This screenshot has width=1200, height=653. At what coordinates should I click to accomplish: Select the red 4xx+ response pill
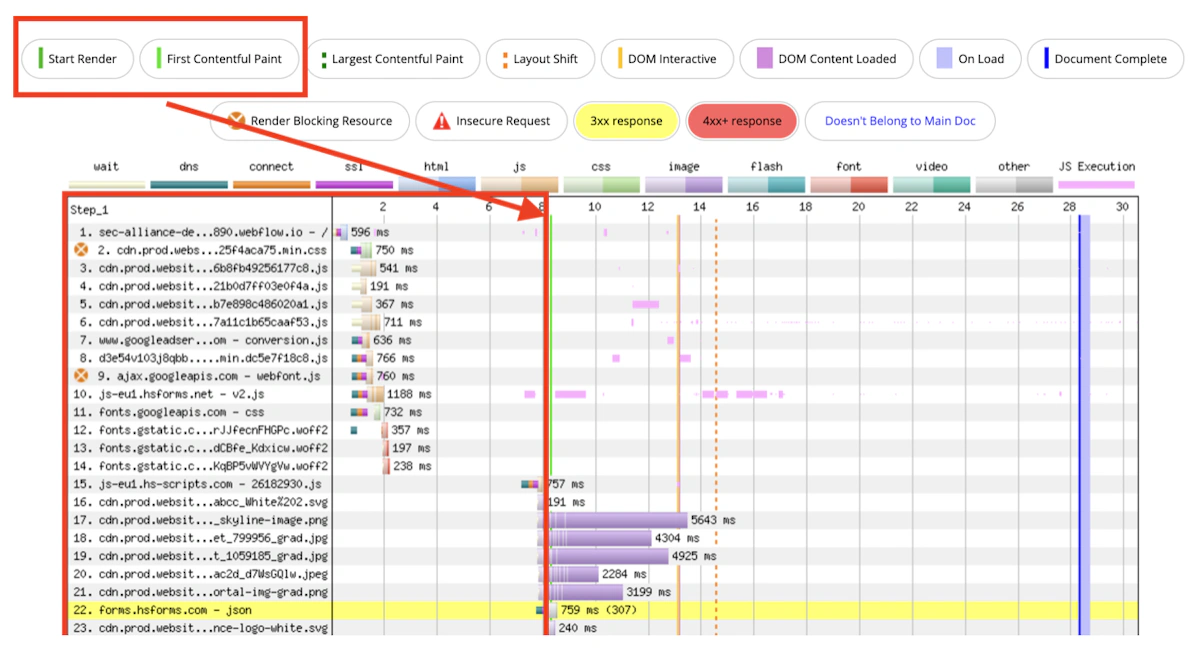(741, 121)
